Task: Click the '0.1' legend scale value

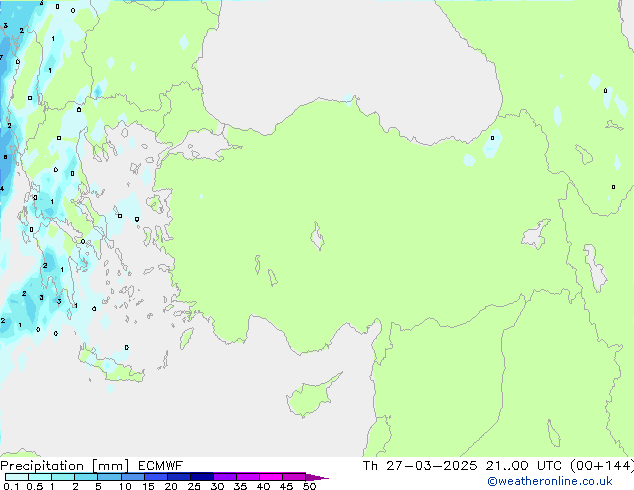Action: (11, 486)
